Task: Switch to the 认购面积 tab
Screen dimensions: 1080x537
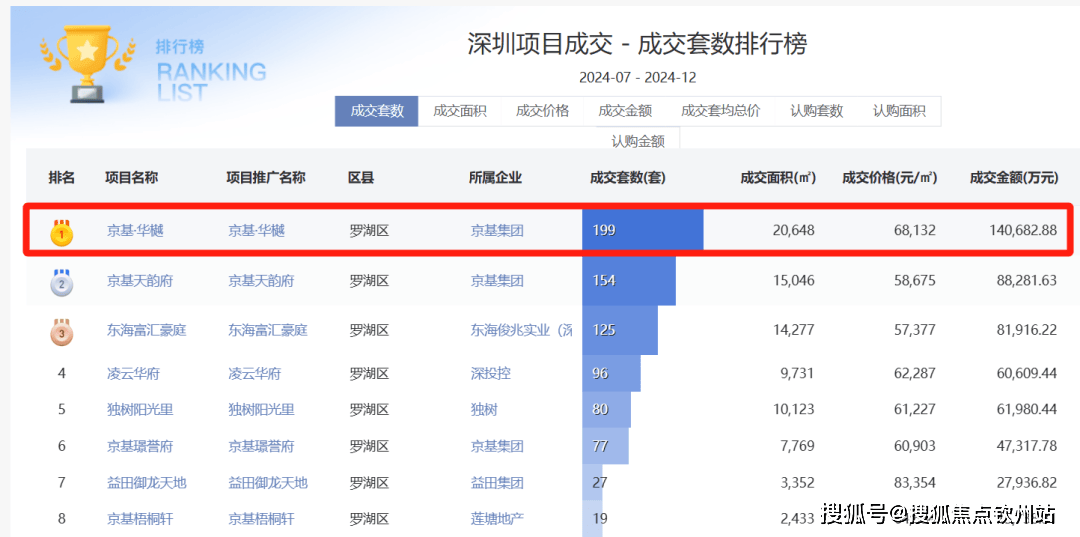Action: [x=900, y=111]
